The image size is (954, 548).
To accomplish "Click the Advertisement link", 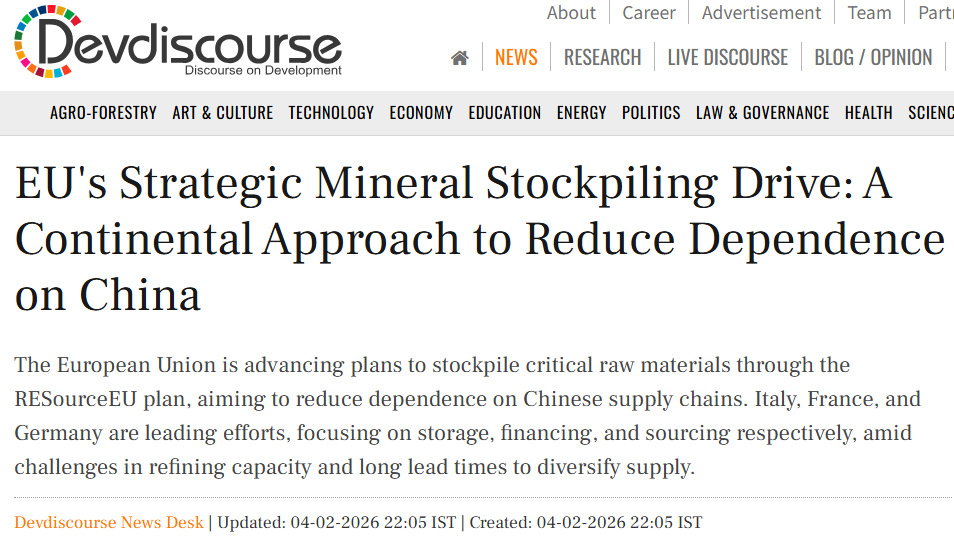I will [761, 13].
